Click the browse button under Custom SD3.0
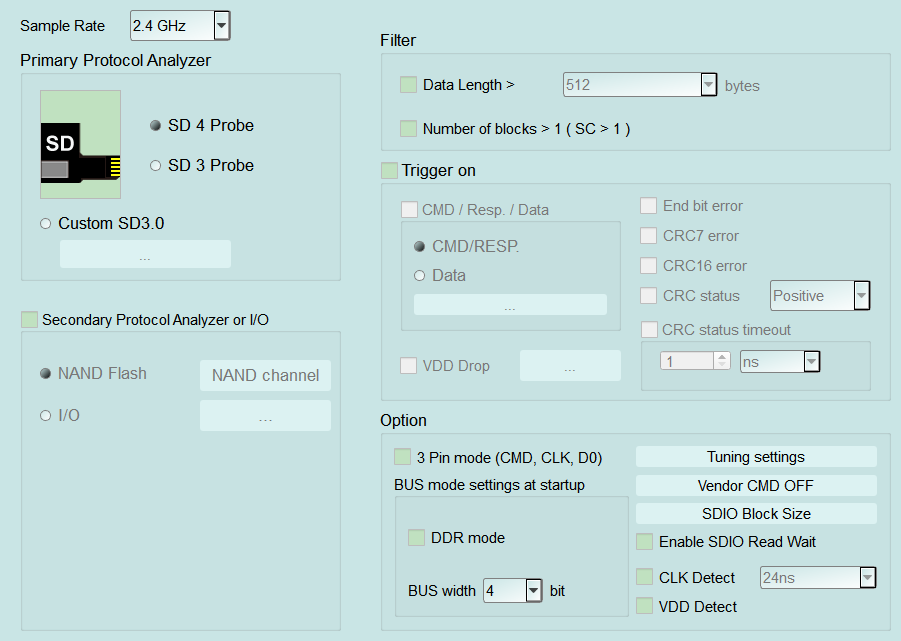Image resolution: width=901 pixels, height=641 pixels. click(x=145, y=254)
